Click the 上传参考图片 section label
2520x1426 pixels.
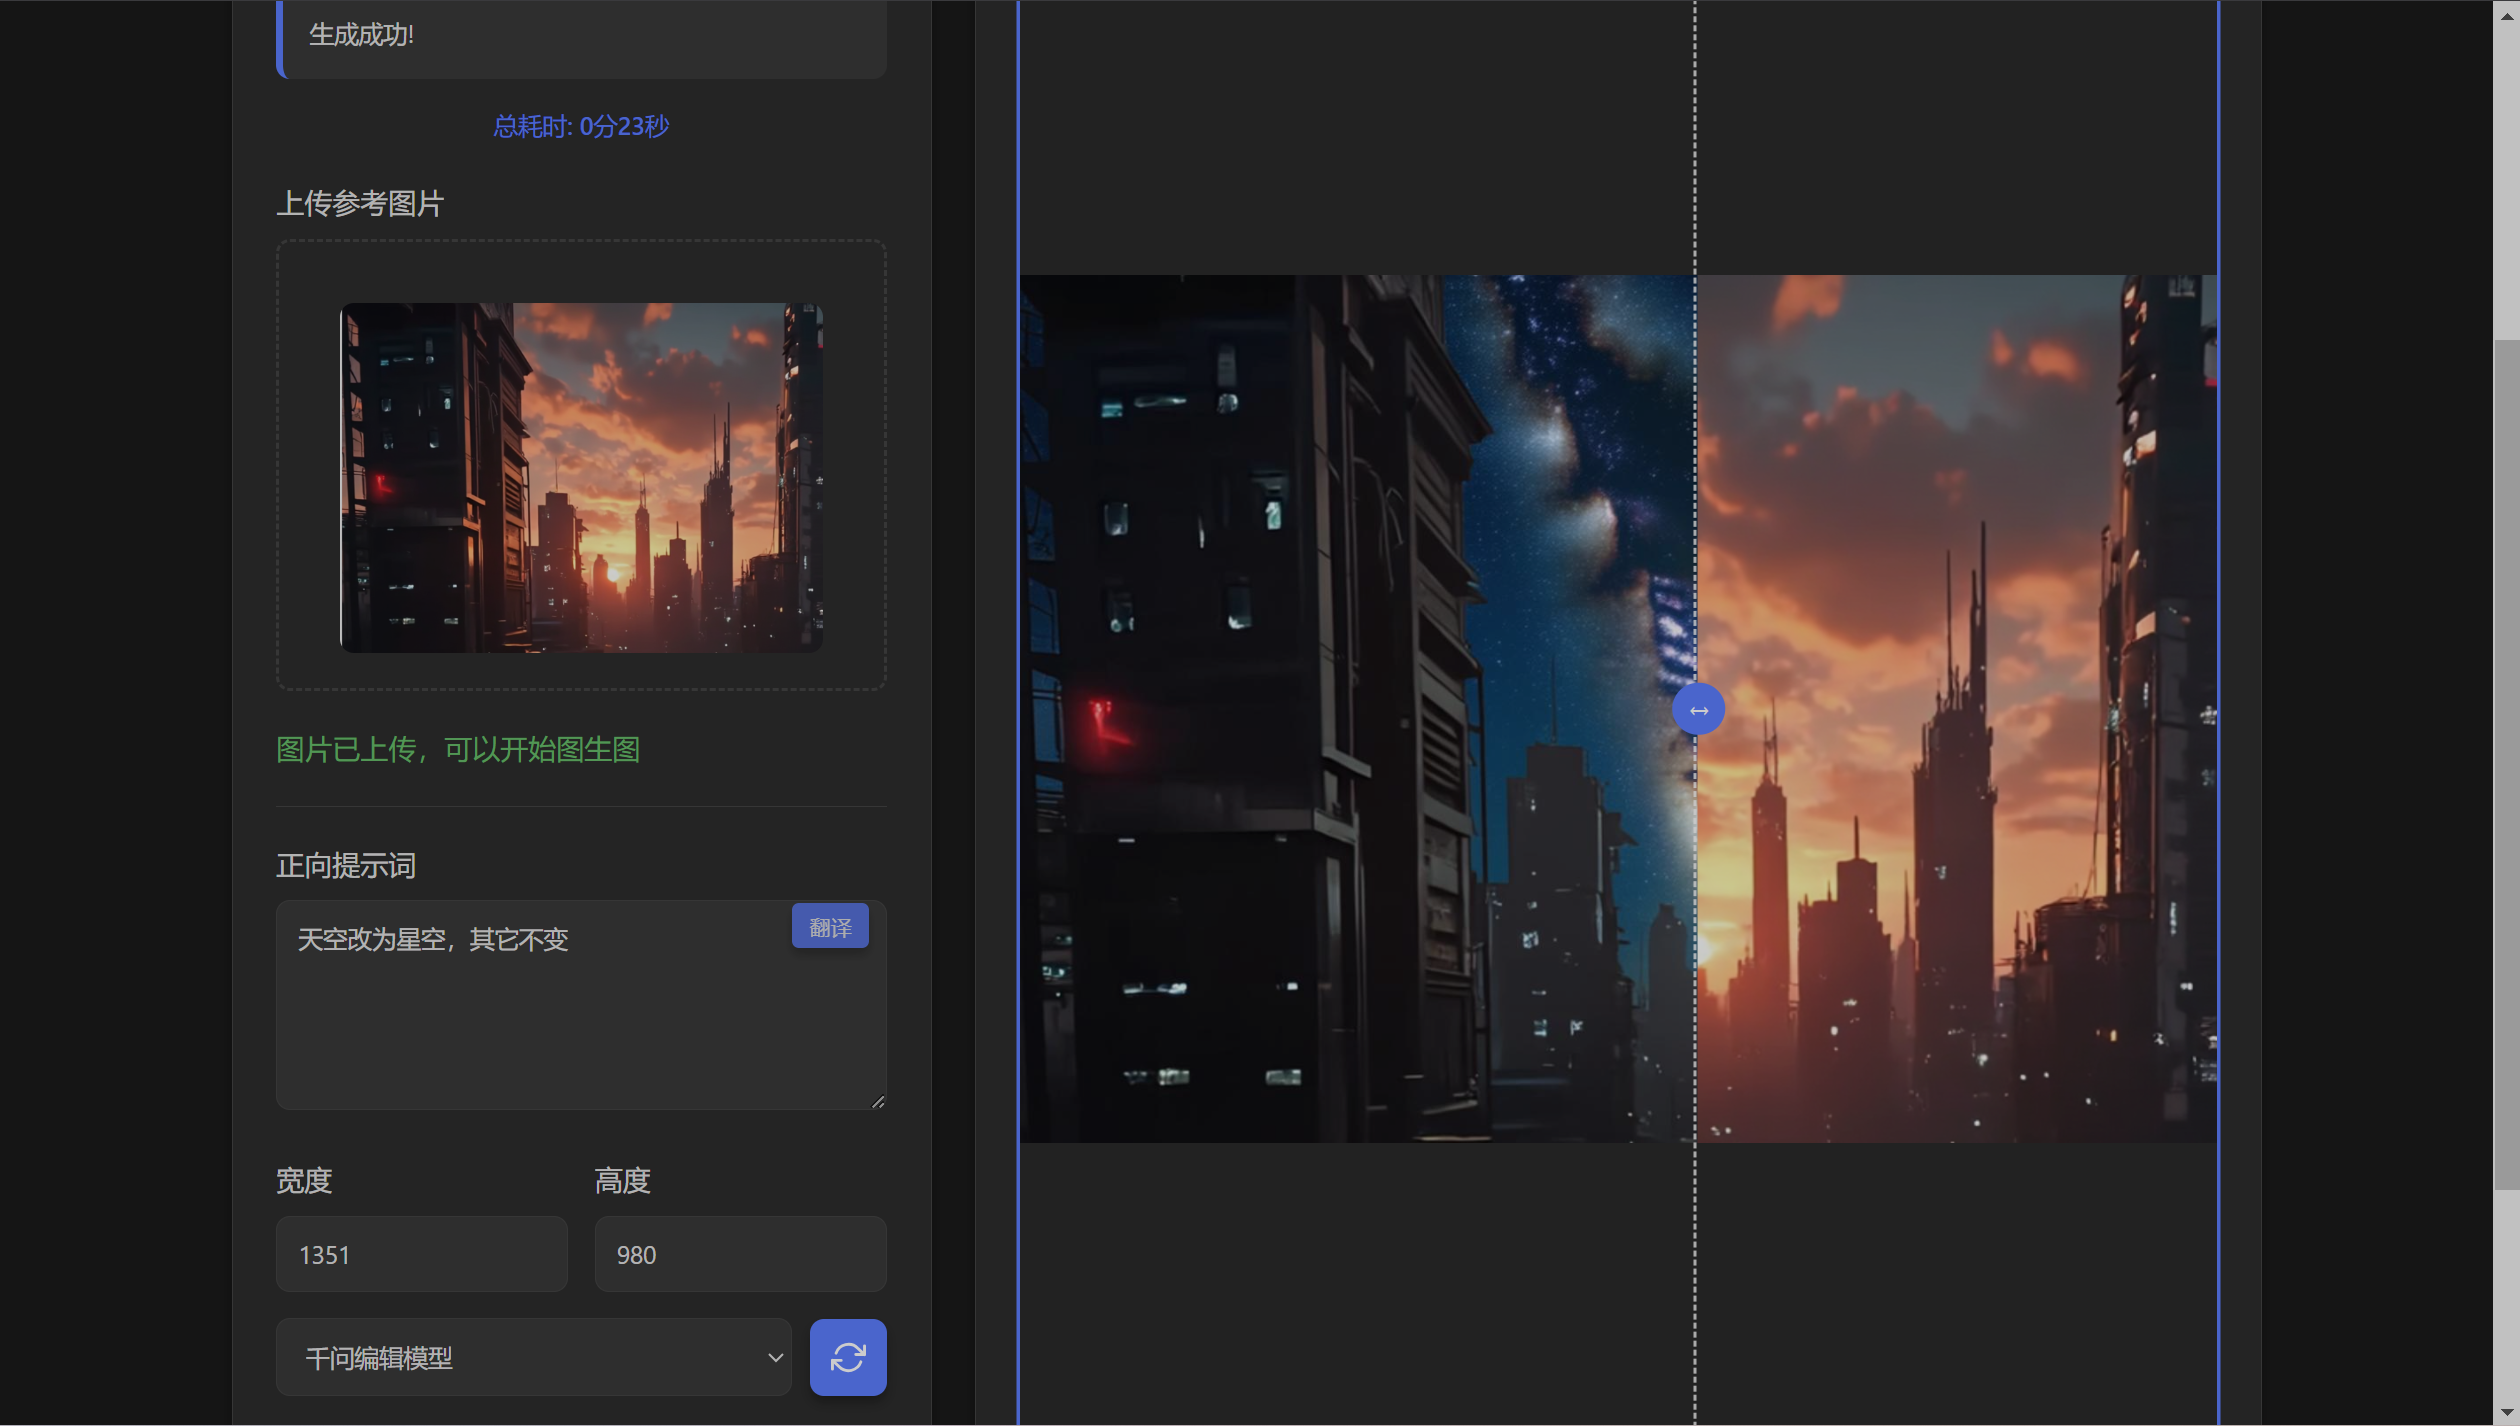coord(360,203)
